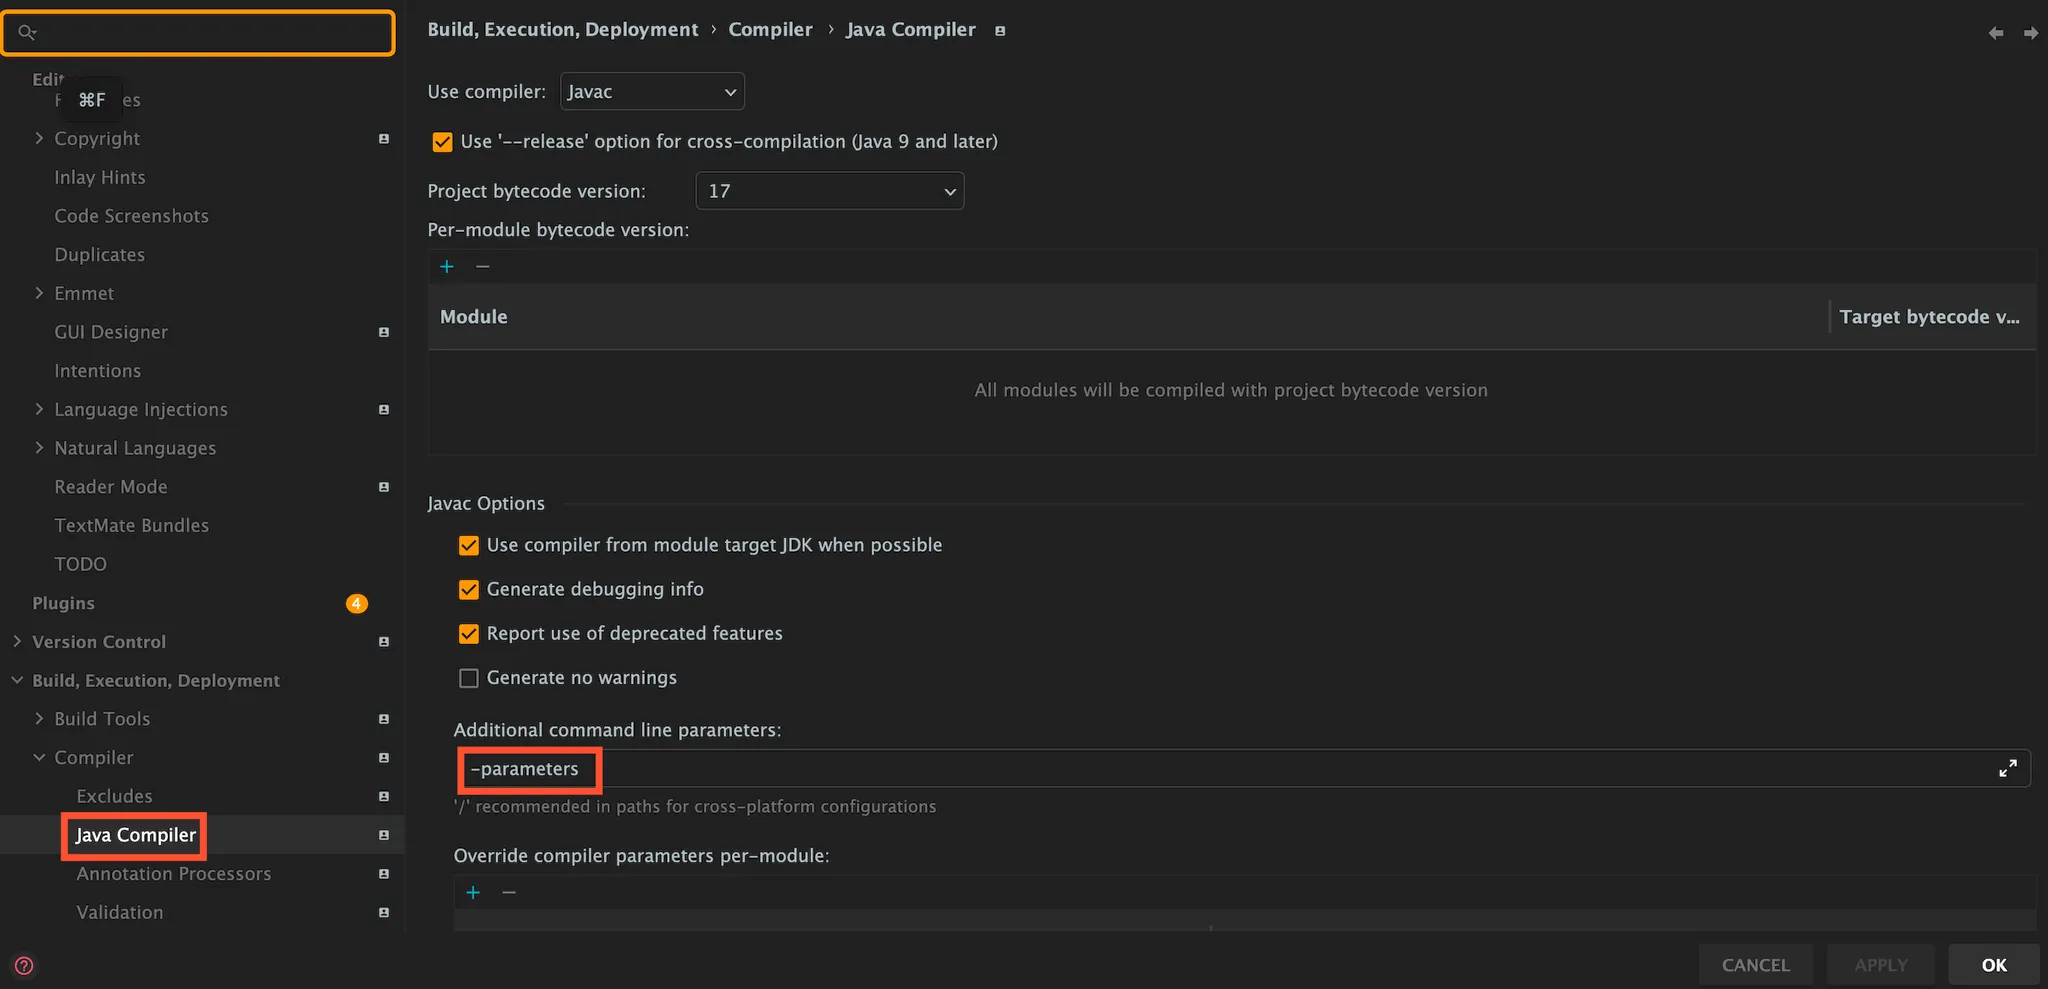Click the Build, Execution, Deployment breadcrumb

563,30
